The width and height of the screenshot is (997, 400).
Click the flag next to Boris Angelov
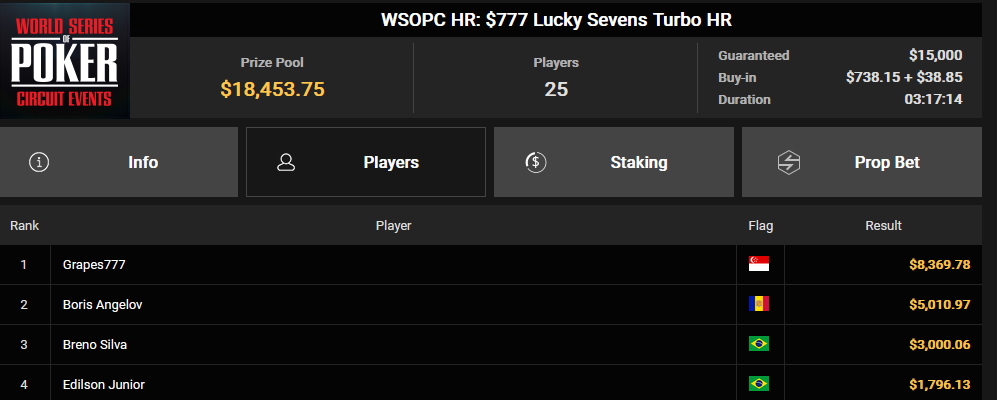(x=759, y=304)
